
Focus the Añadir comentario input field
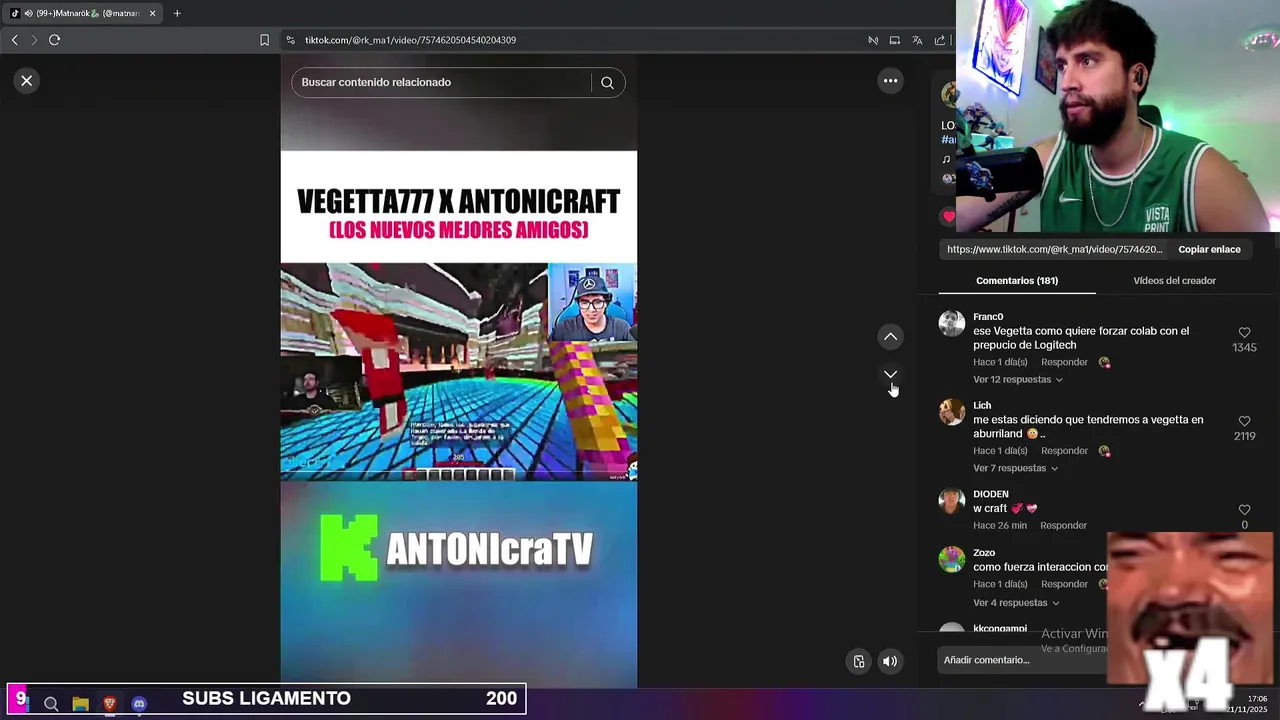tap(1020, 660)
